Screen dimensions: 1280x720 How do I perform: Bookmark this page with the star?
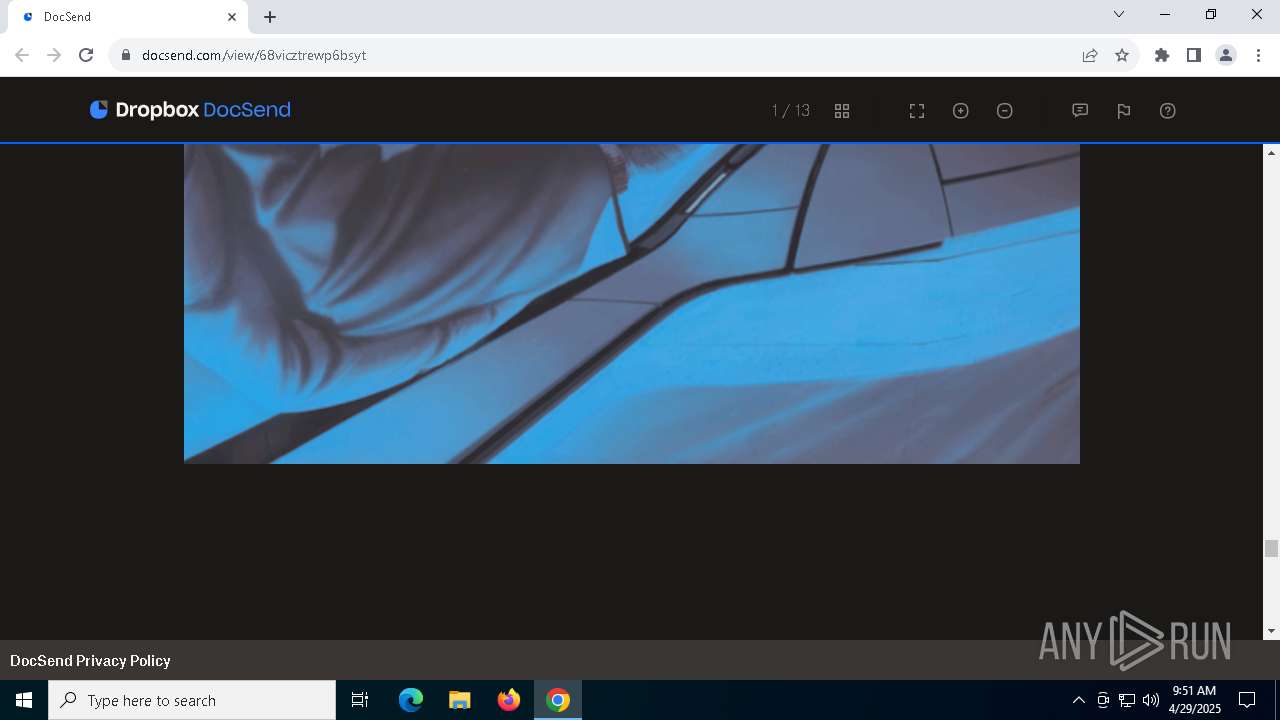pos(1122,55)
